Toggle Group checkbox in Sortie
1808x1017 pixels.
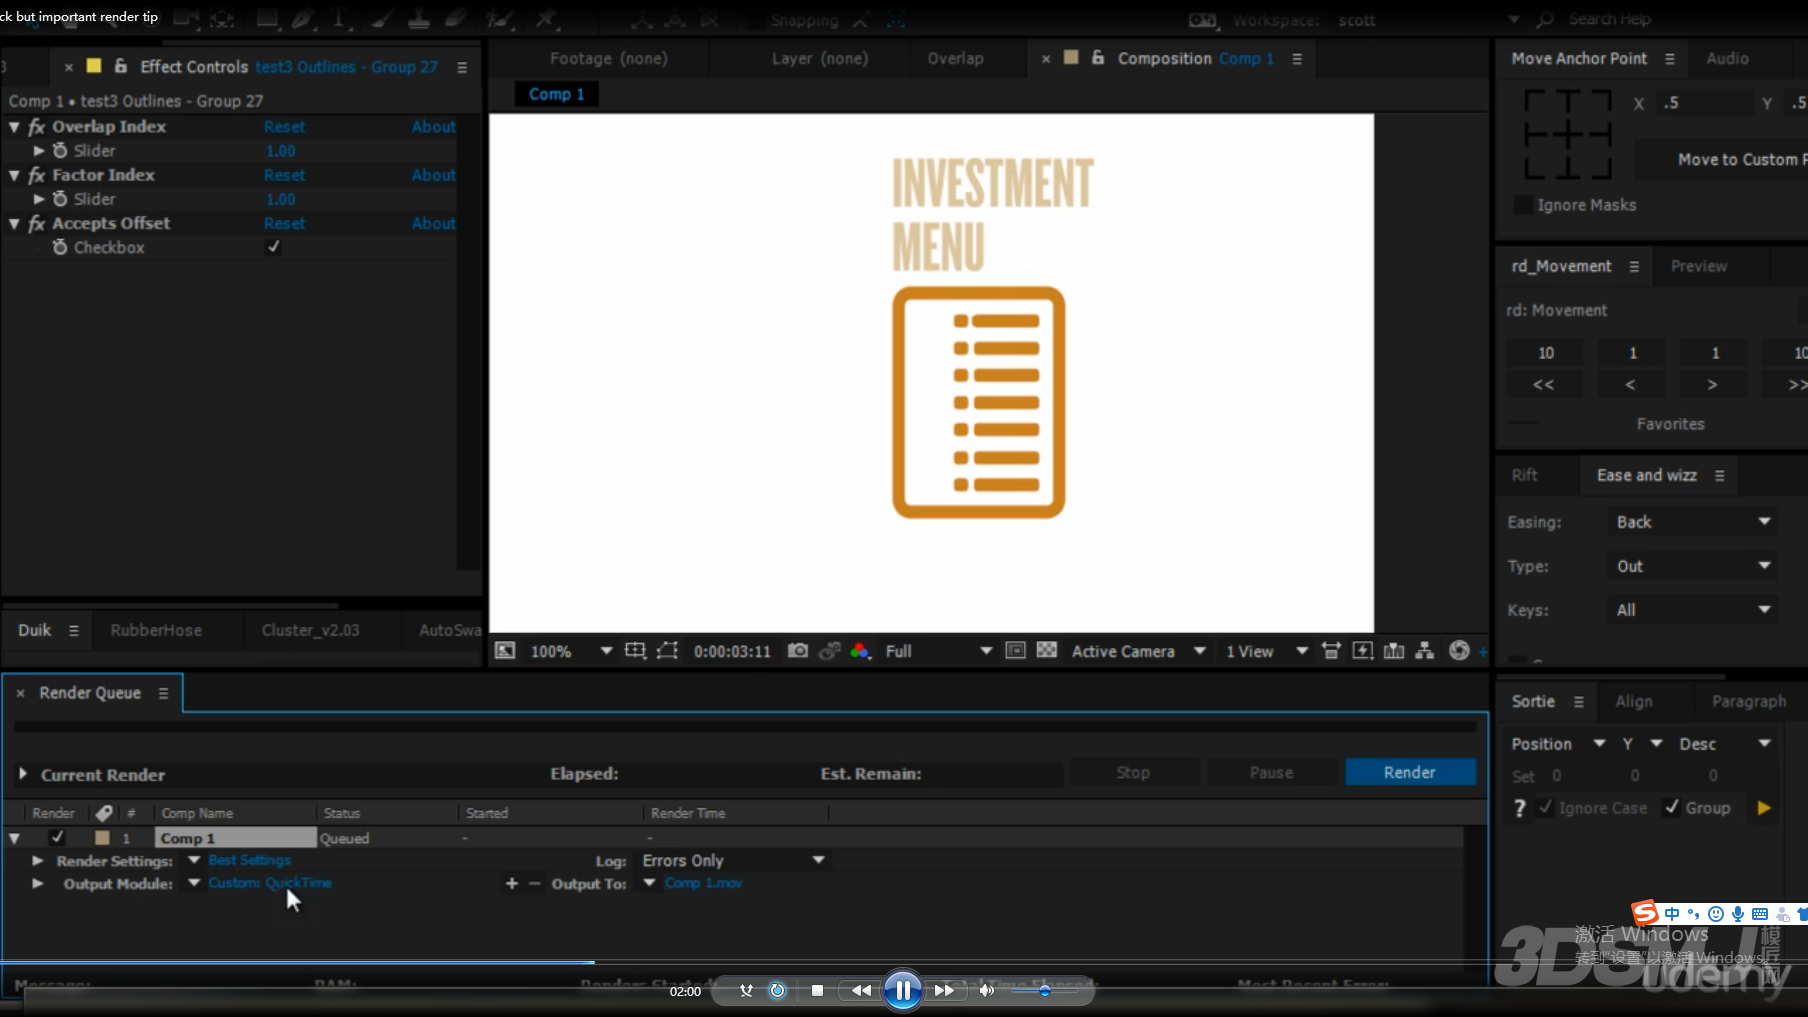[1671, 807]
